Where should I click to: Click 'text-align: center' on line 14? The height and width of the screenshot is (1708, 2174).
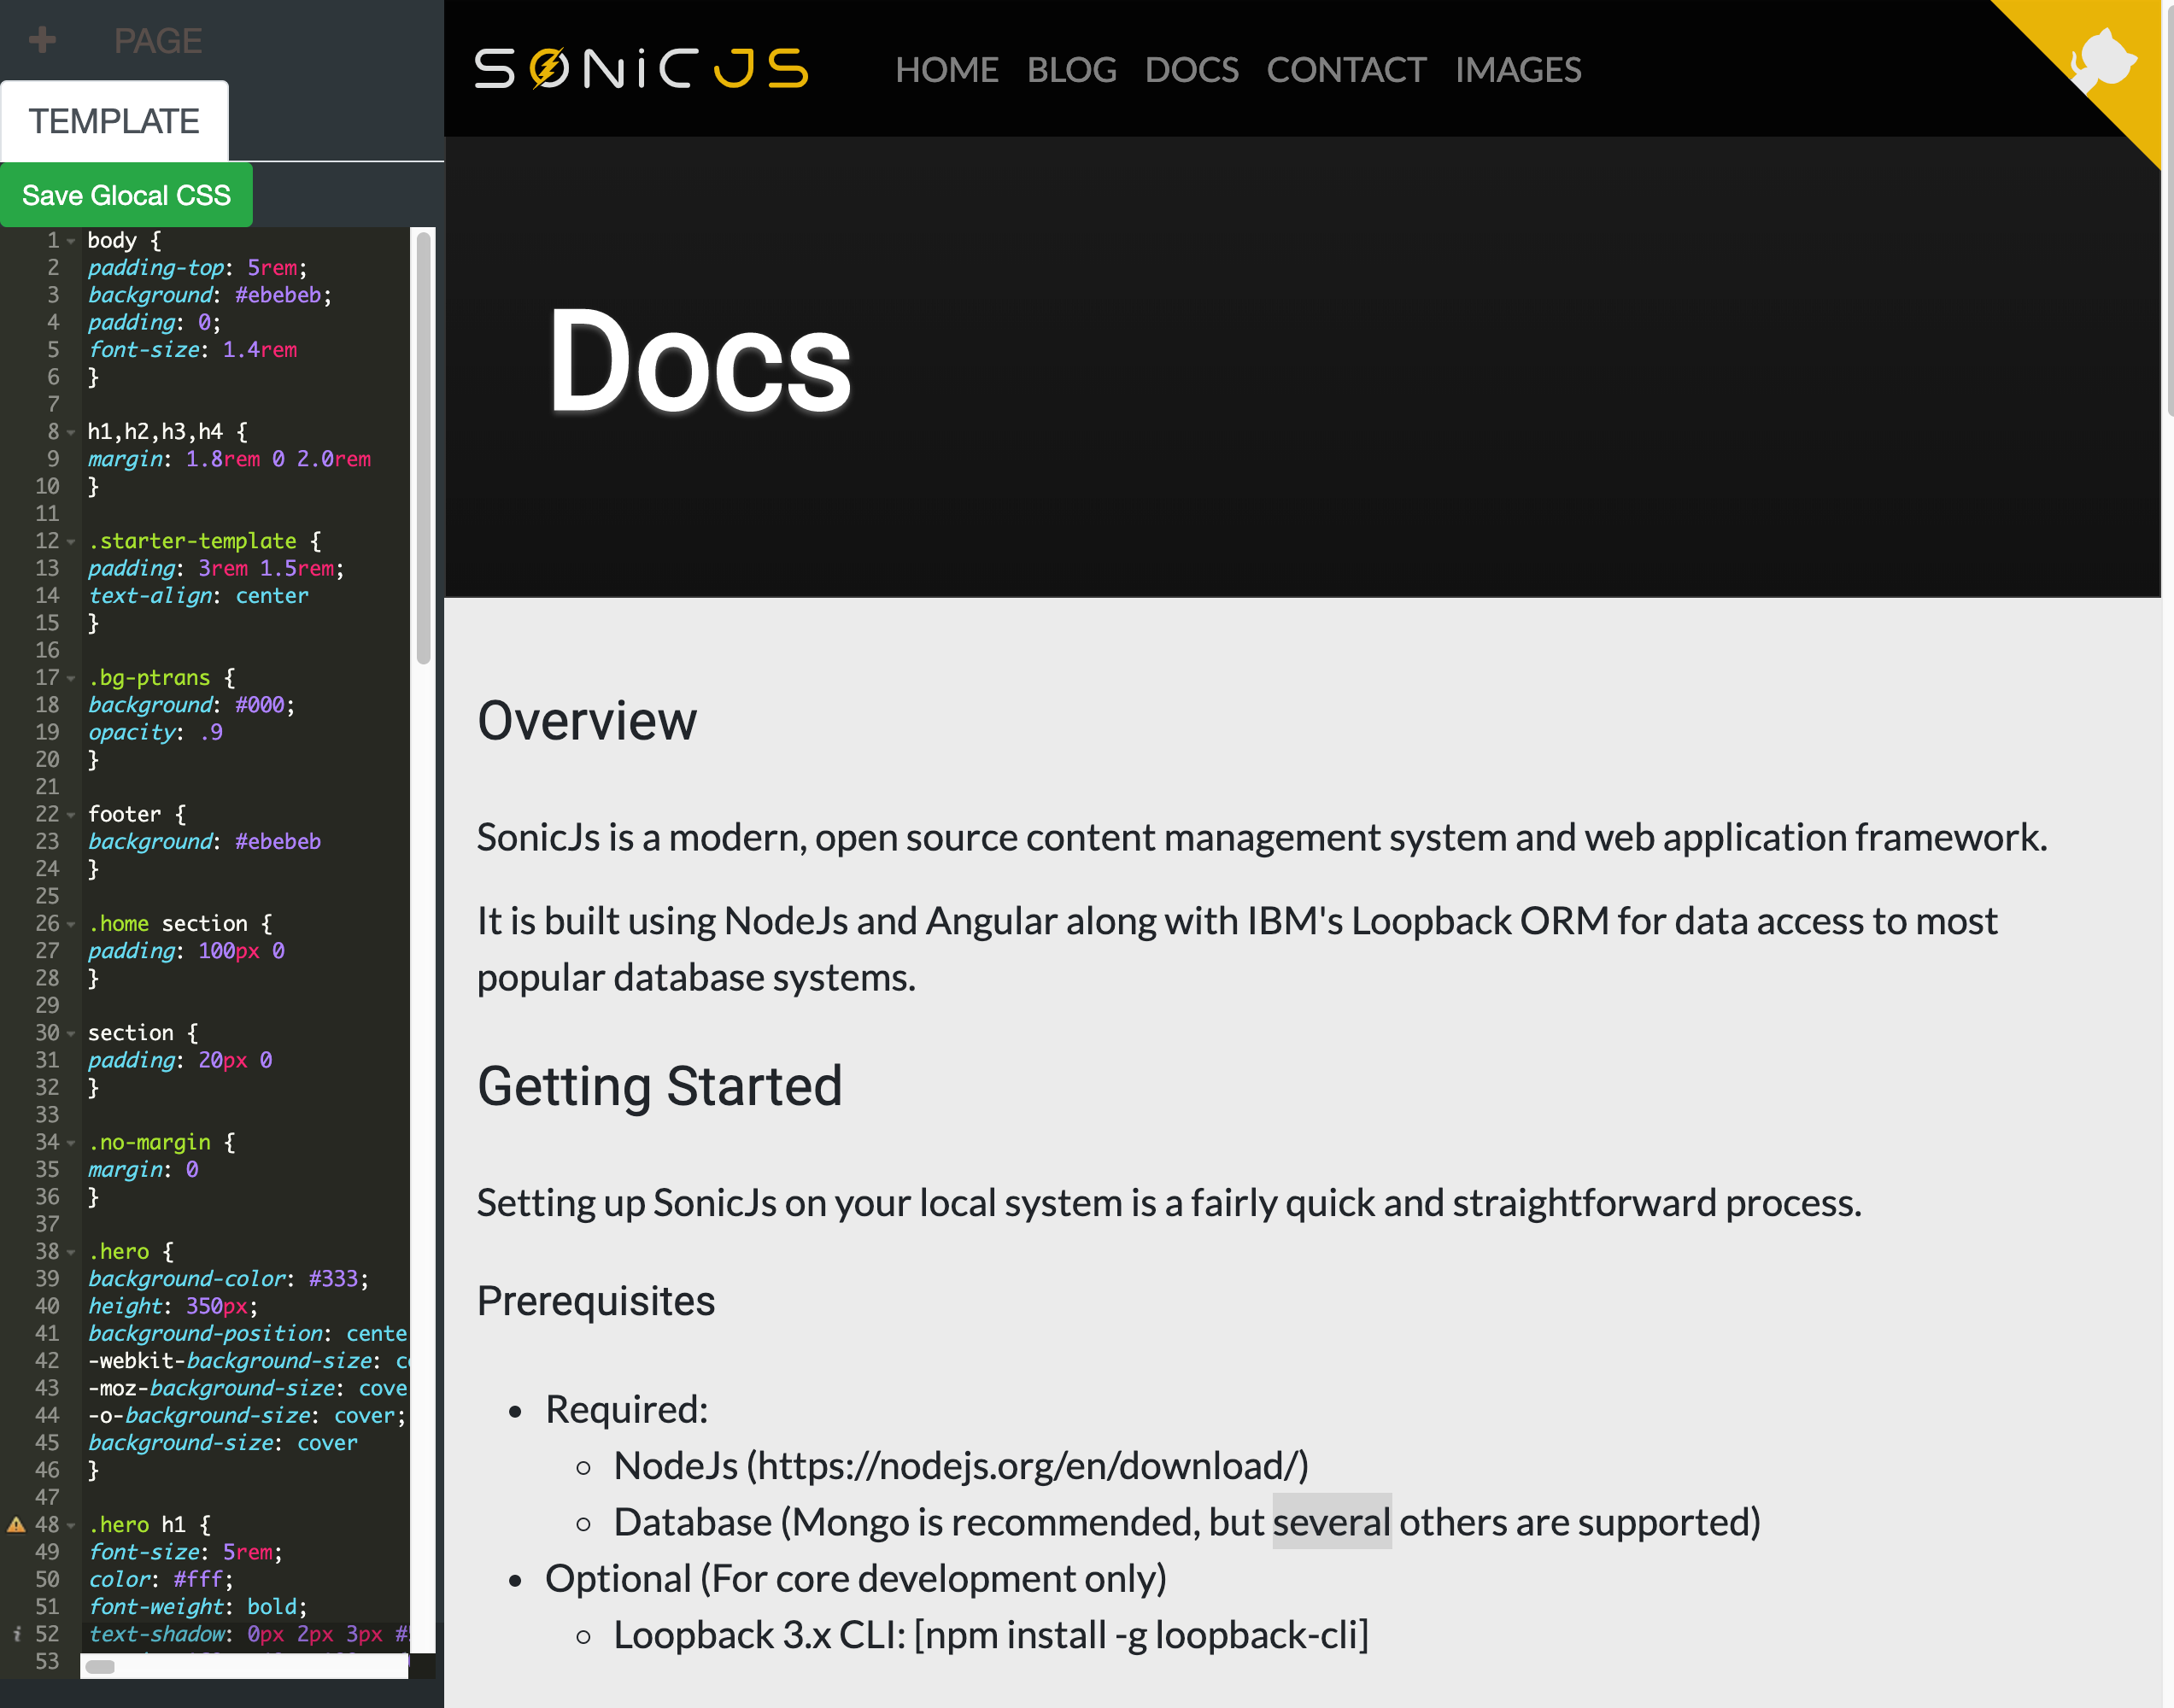tap(198, 596)
